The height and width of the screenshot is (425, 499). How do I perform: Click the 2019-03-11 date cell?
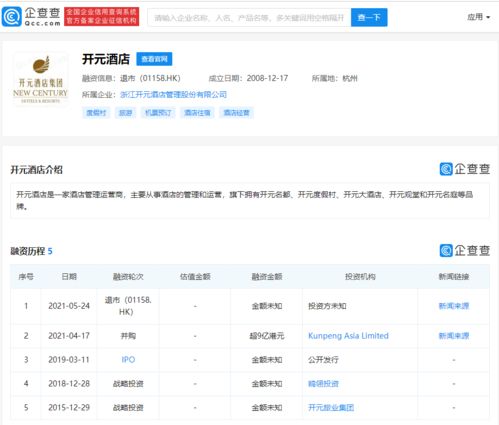pos(69,360)
